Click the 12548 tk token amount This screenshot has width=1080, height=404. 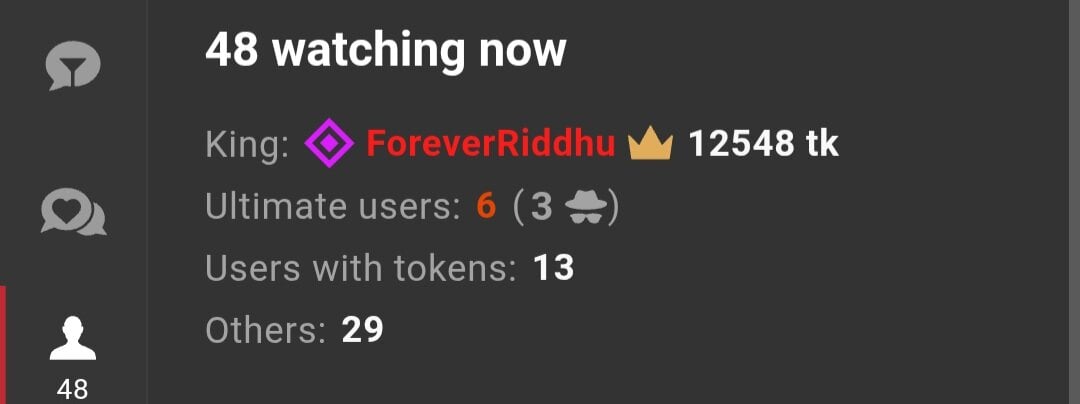click(764, 145)
